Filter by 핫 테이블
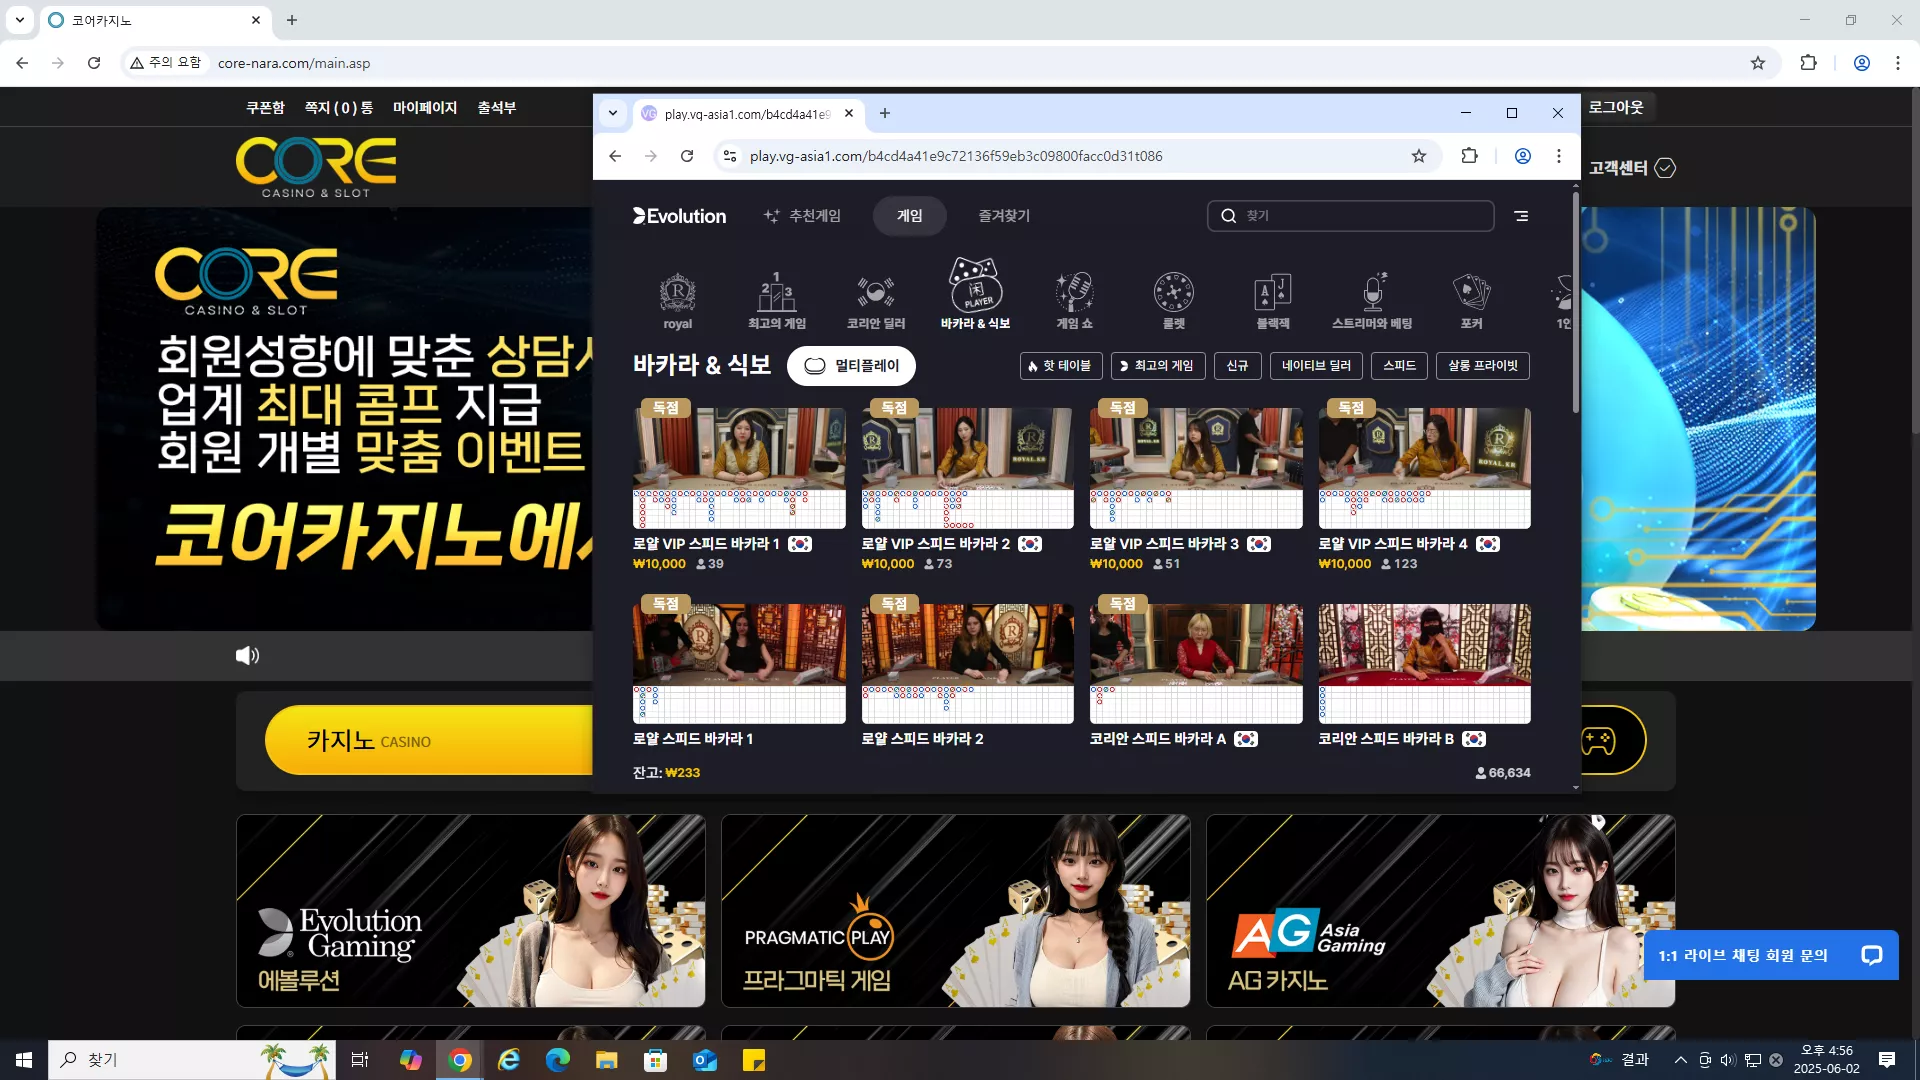 point(1061,366)
